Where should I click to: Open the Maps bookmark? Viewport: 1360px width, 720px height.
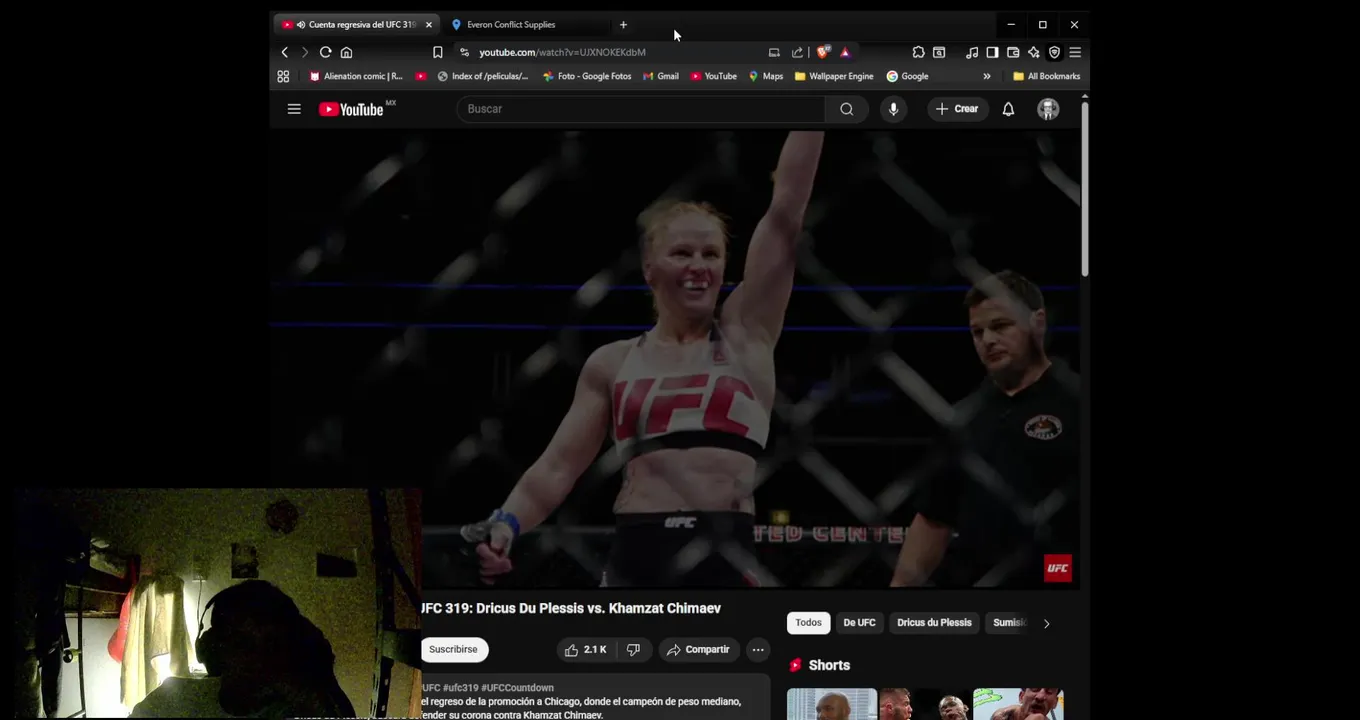tap(766, 76)
